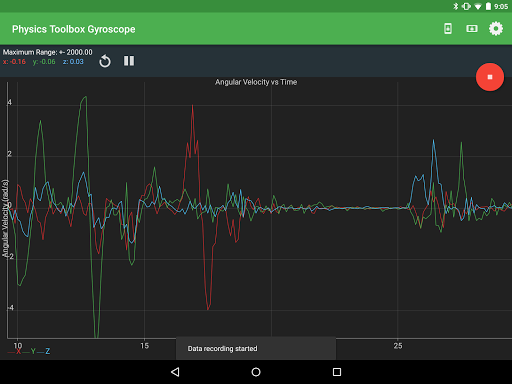Viewport: 512px width, 384px height.
Task: Tap the Maximum Range readout text
Action: point(48,52)
